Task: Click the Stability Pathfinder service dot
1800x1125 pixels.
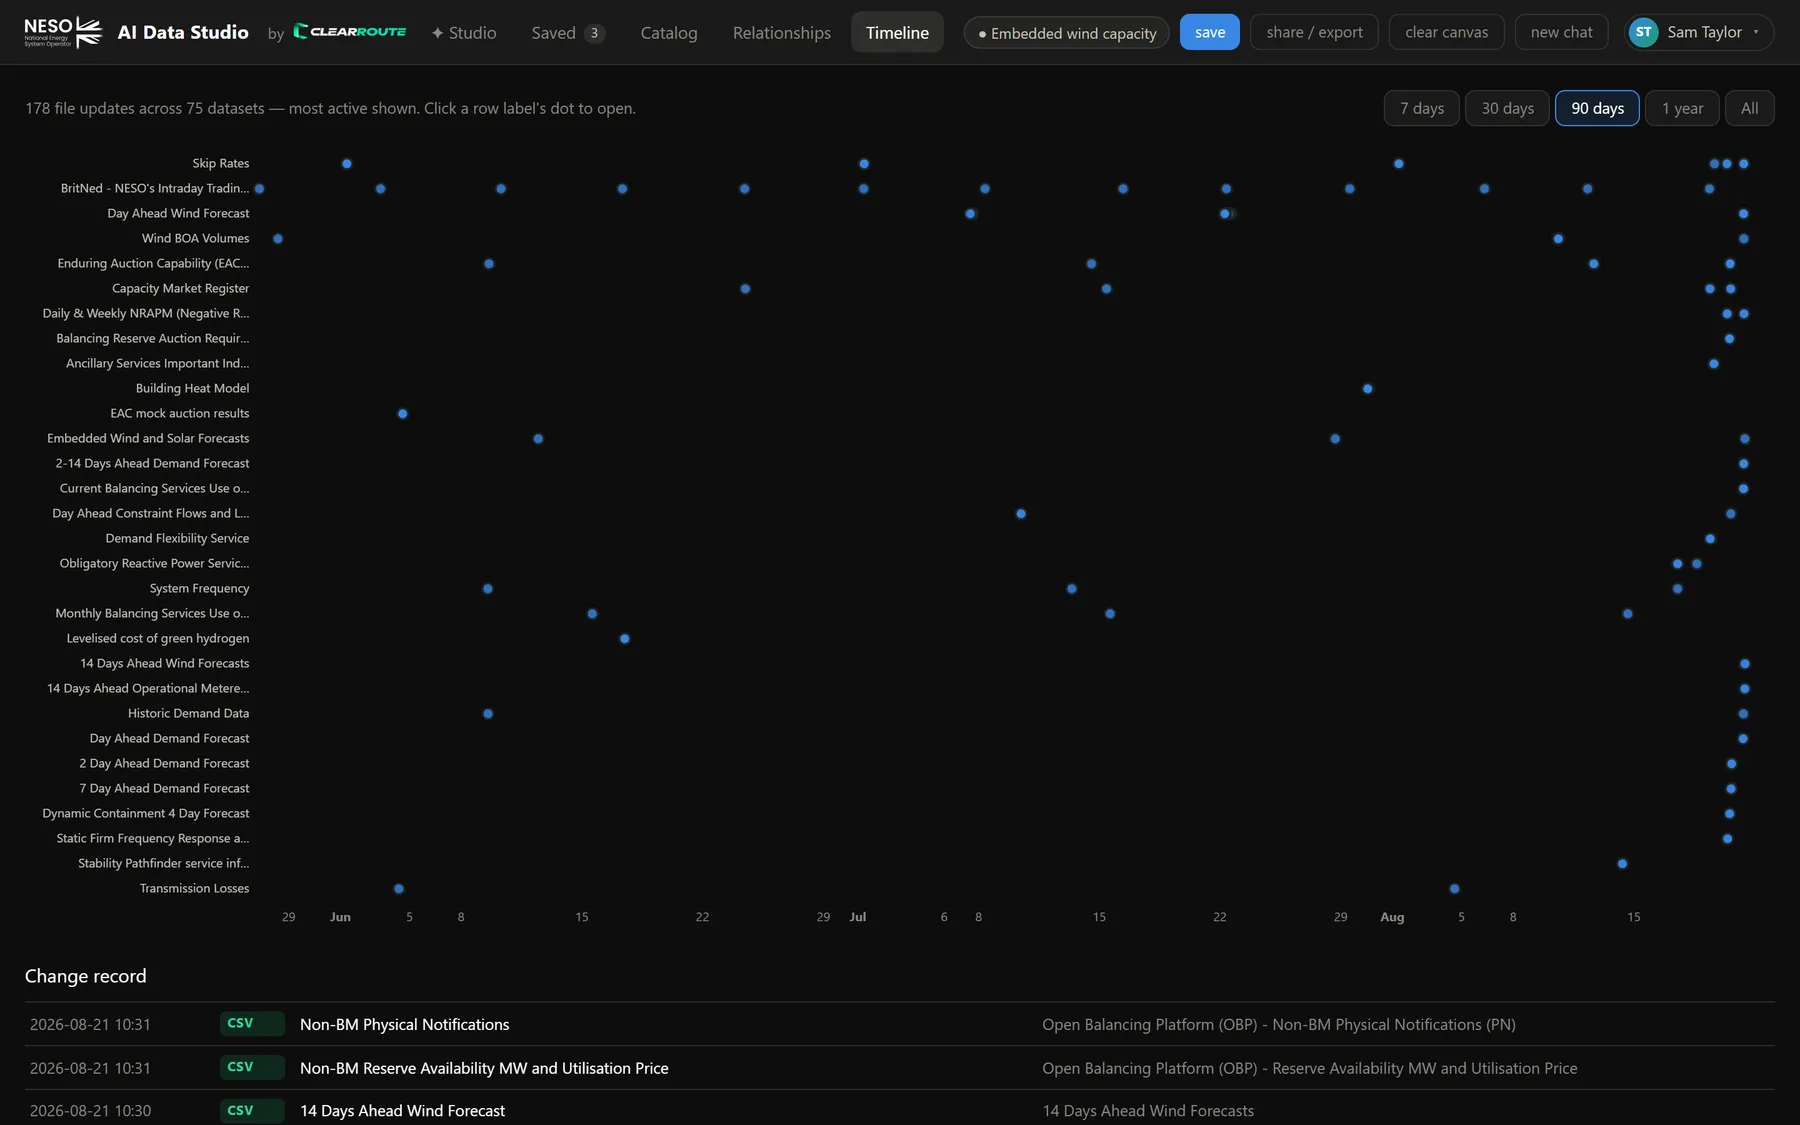Action: (x=1622, y=864)
